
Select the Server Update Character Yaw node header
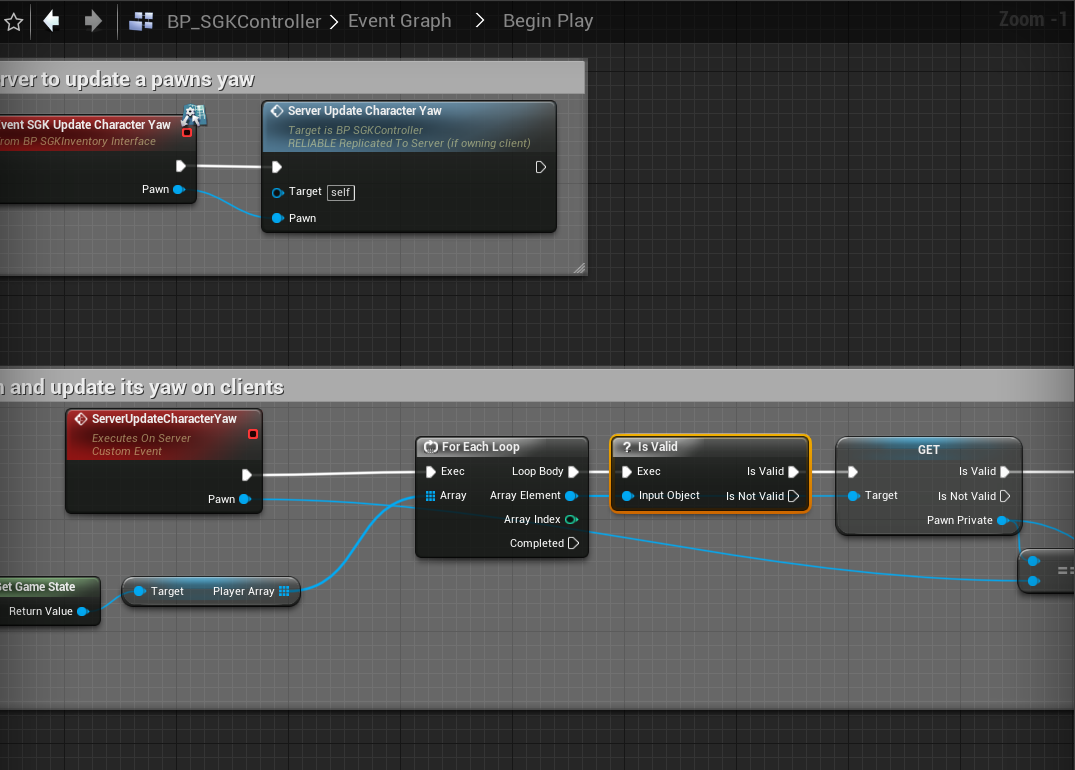[x=364, y=111]
